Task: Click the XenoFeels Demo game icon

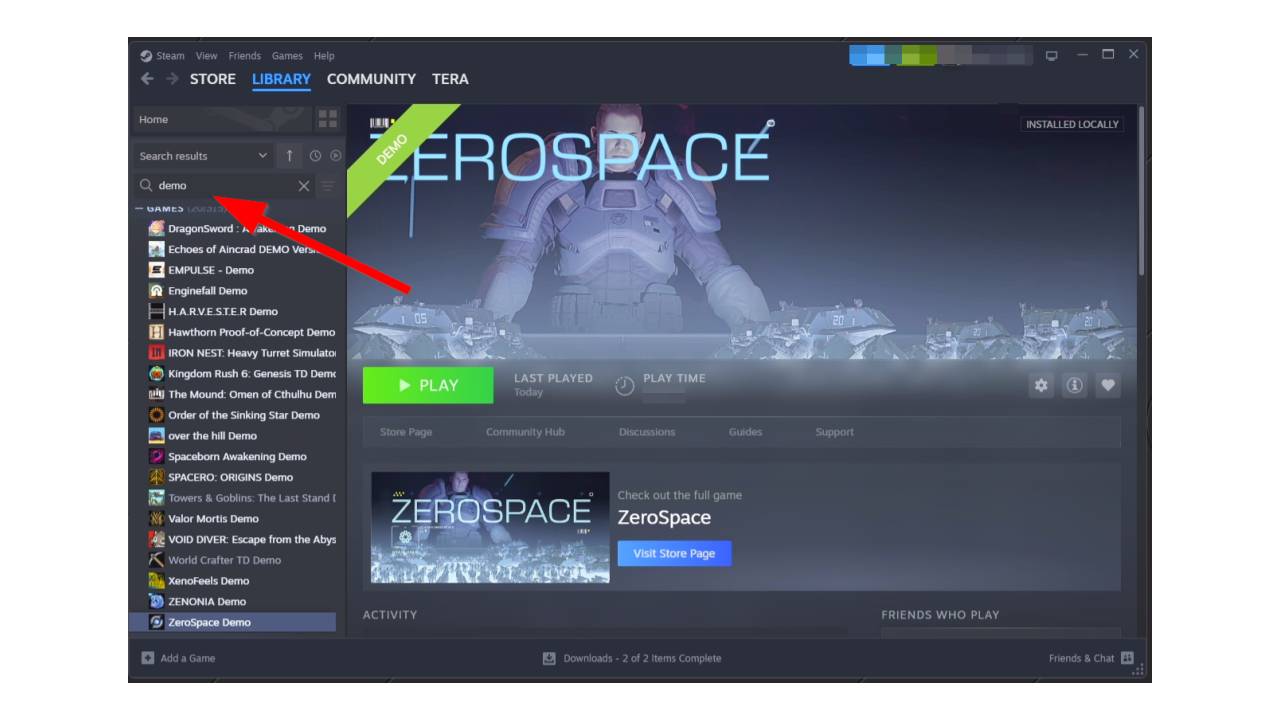Action: [x=156, y=581]
